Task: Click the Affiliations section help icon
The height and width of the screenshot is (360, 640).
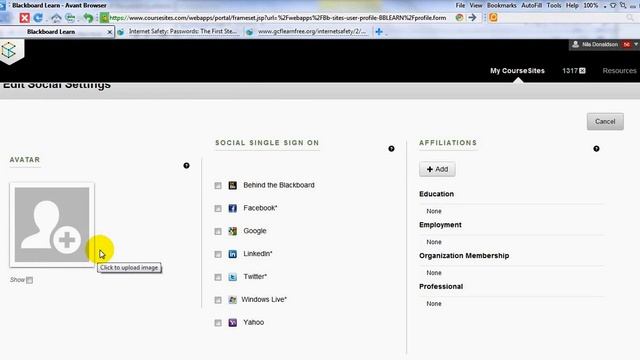Action: pyautogui.click(x=596, y=149)
